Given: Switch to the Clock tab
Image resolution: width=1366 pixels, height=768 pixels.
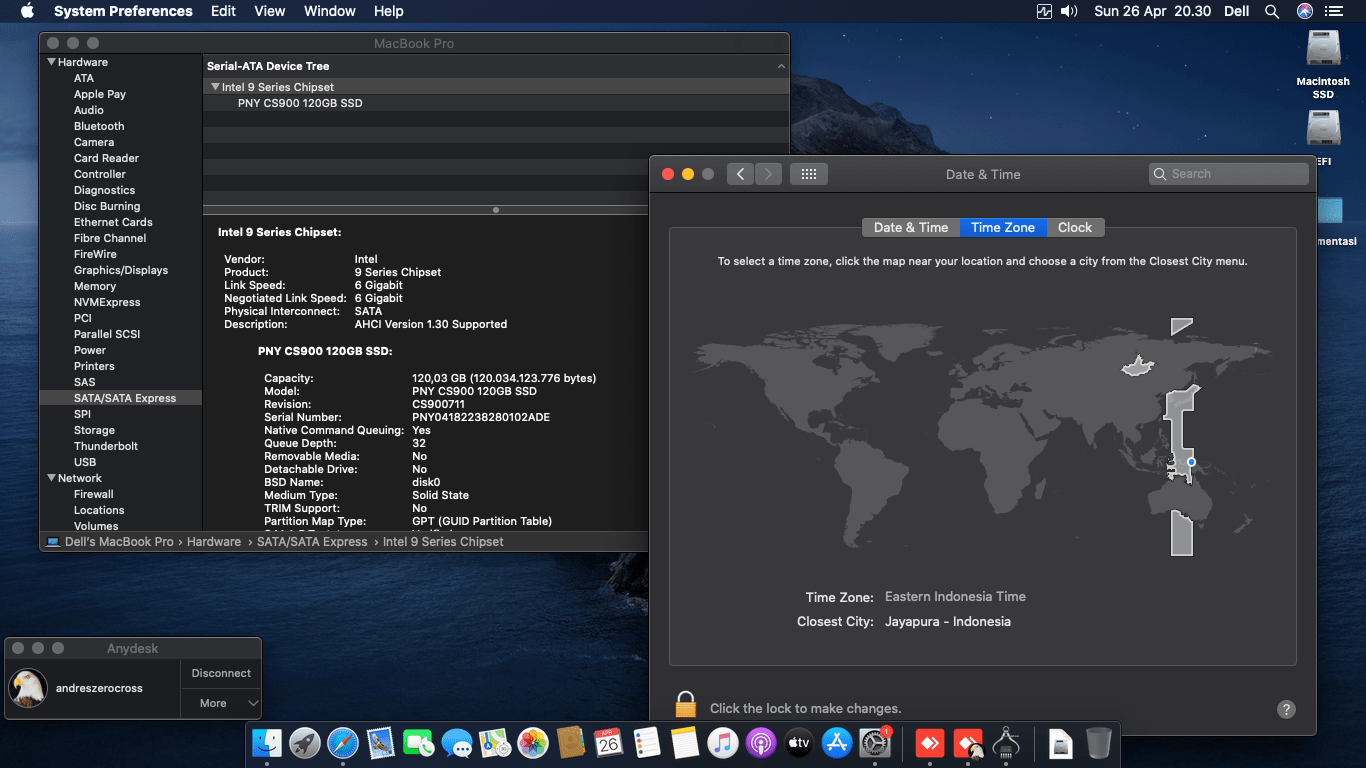Looking at the screenshot, I should click(x=1075, y=227).
